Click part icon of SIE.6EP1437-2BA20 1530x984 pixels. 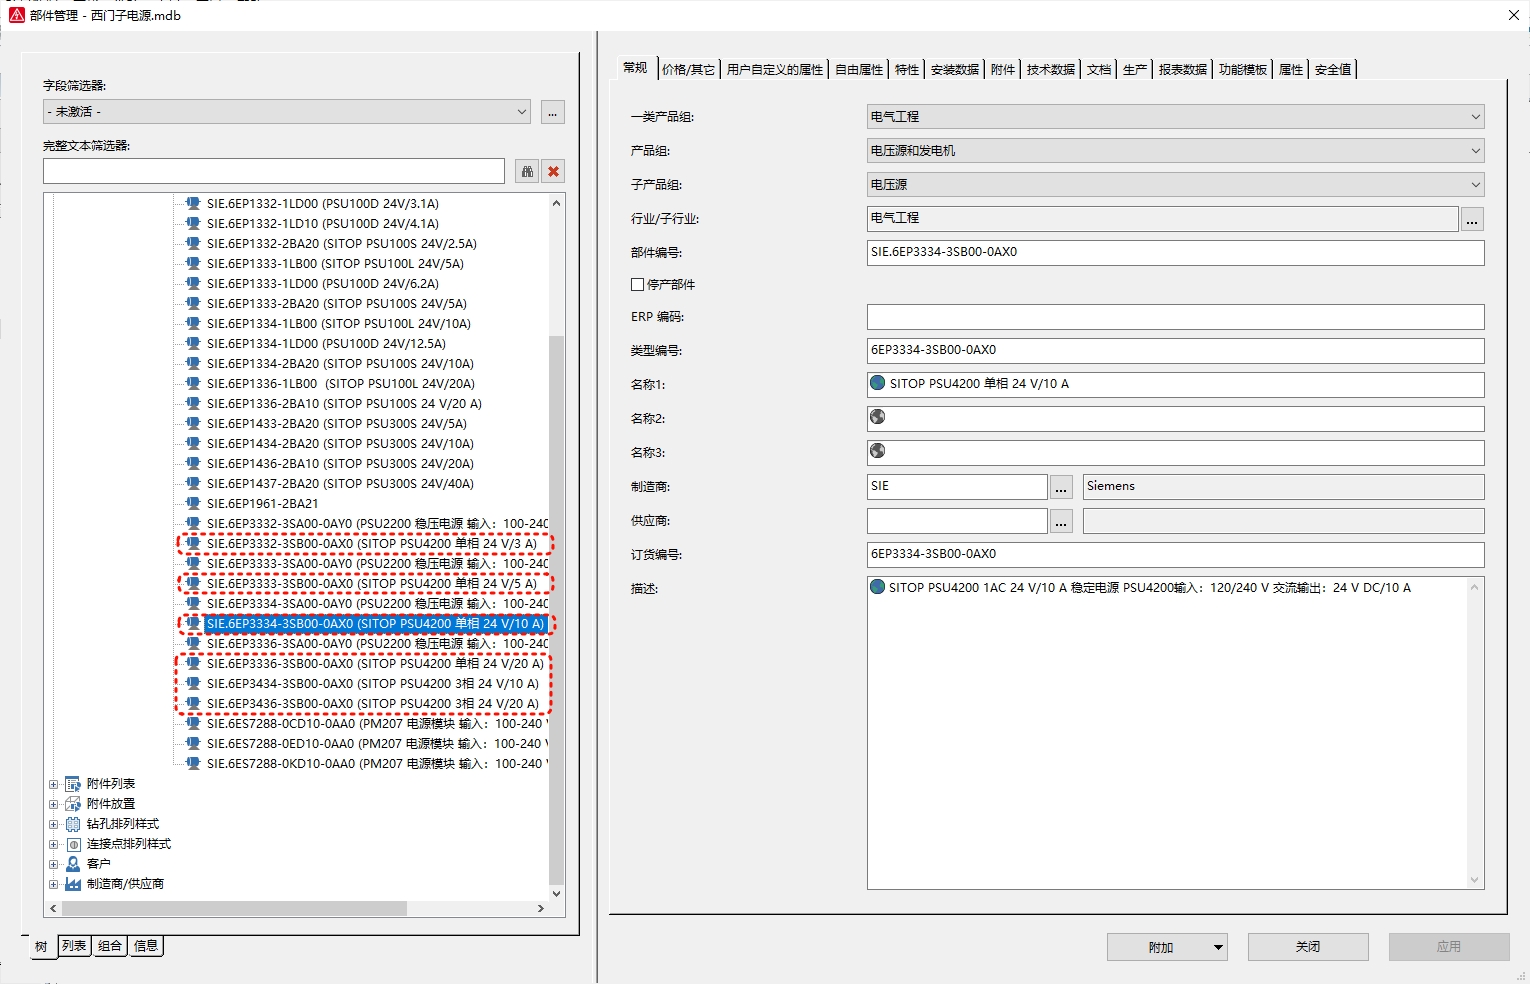pos(193,484)
